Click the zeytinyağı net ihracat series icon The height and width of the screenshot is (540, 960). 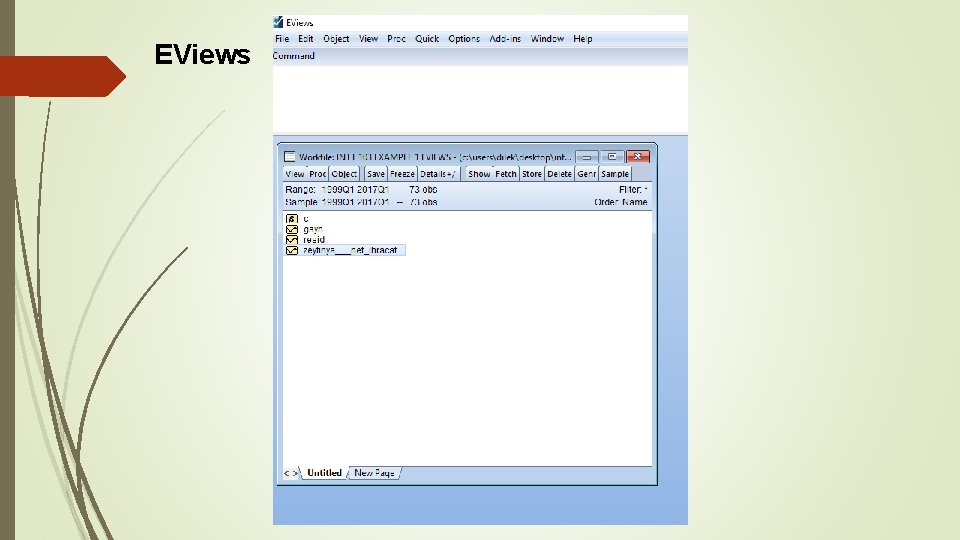point(292,250)
